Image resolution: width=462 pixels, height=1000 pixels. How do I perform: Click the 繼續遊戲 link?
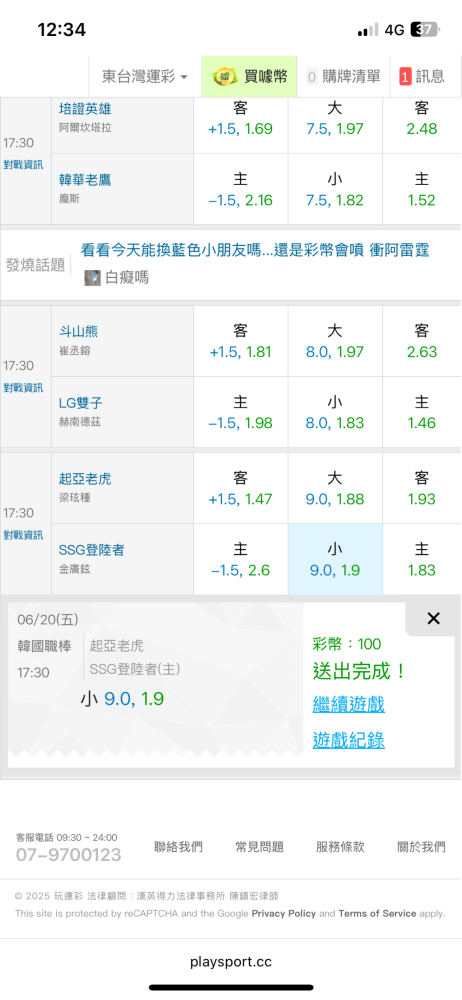pos(348,705)
